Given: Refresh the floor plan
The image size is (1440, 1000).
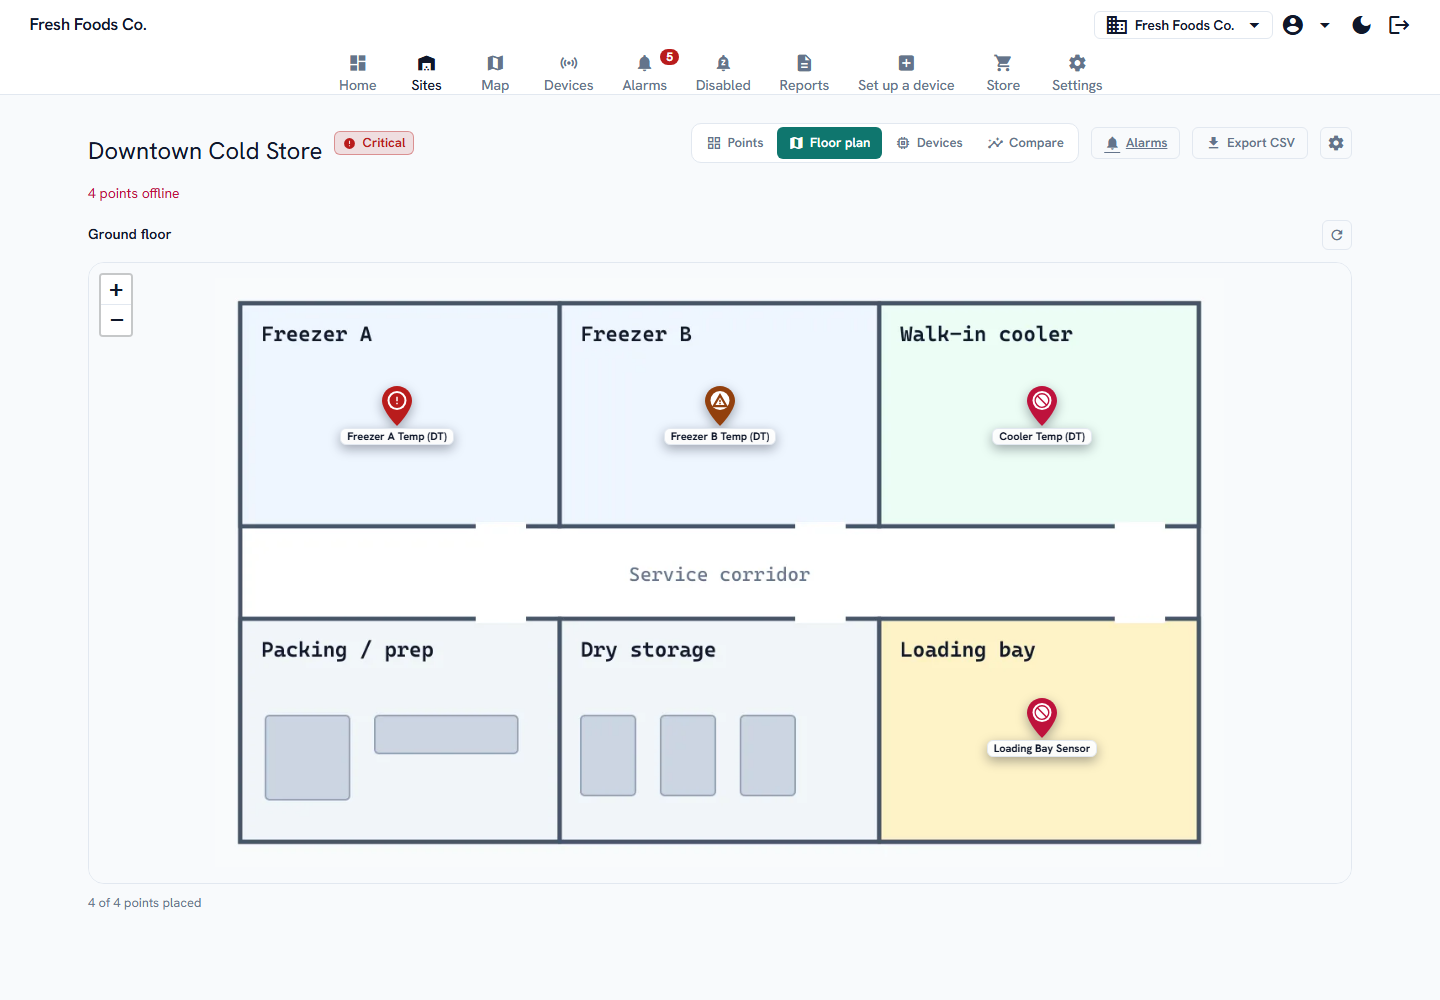Looking at the screenshot, I should 1337,235.
